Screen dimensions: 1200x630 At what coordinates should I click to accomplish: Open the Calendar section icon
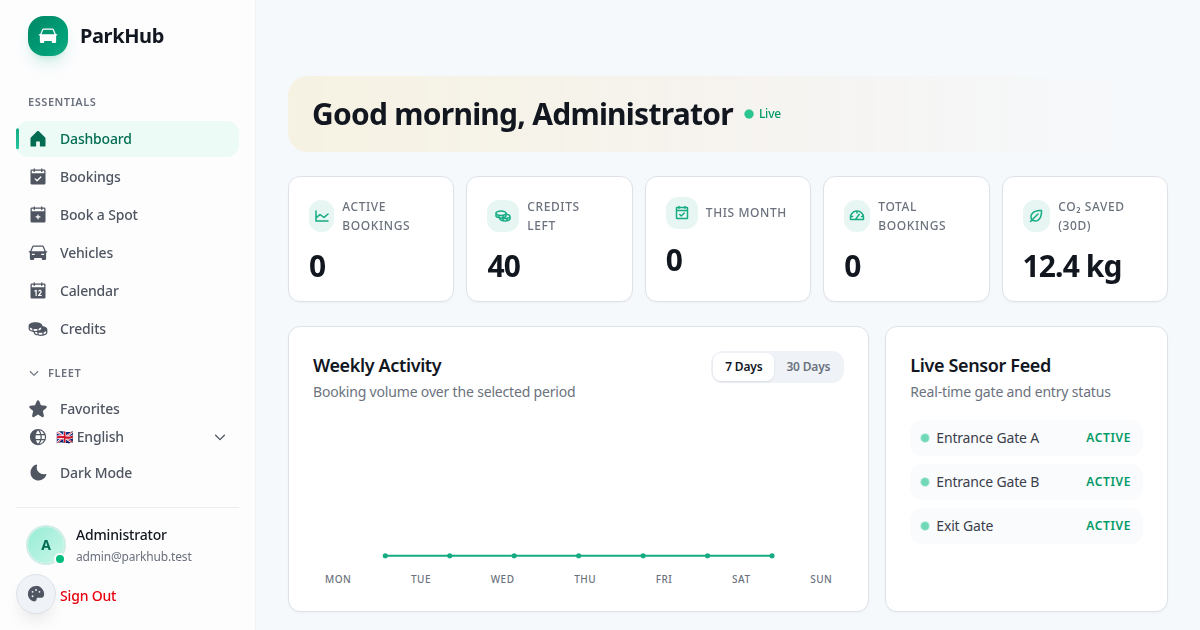pyautogui.click(x=38, y=290)
